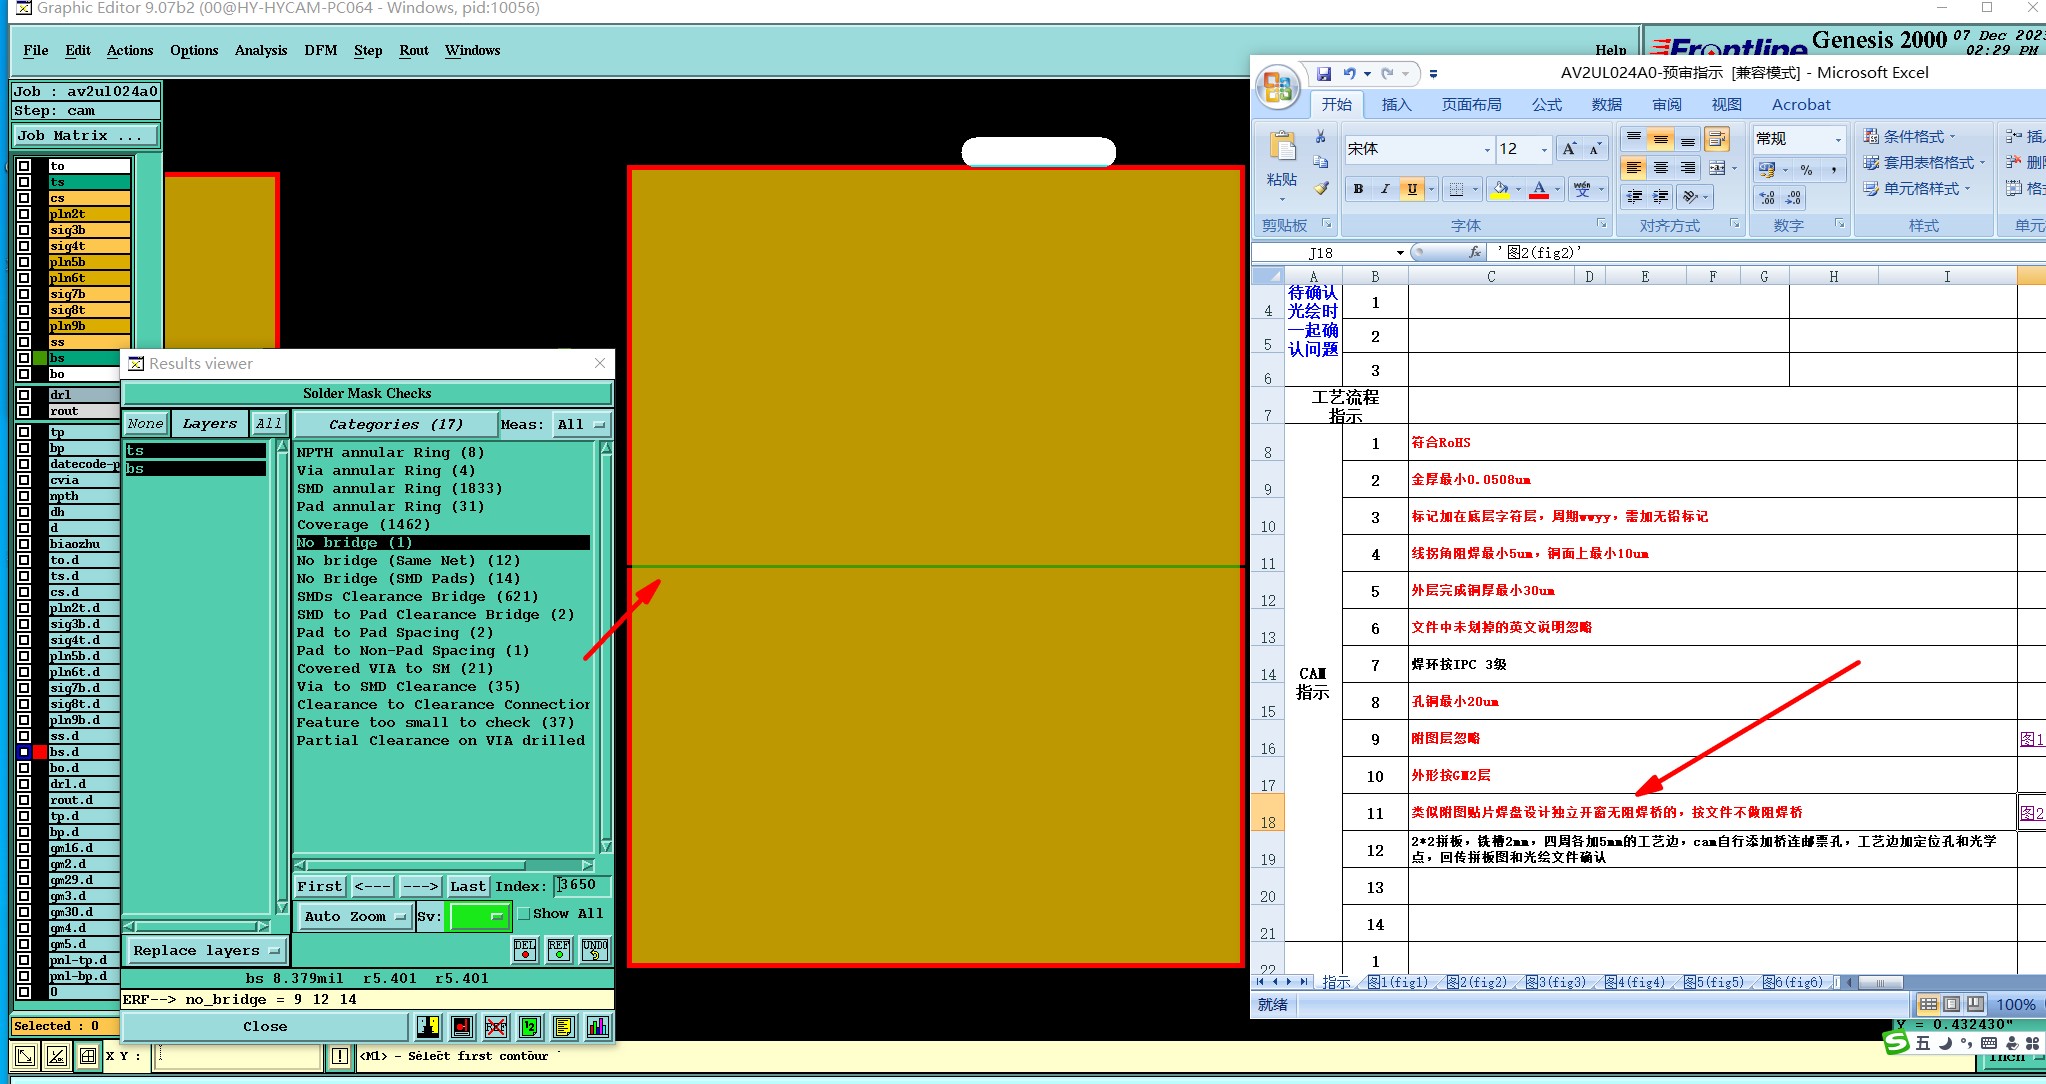This screenshot has width=2046, height=1084.
Task: Open the 单元格样式 dropdown in Excel
Action: tap(1916, 188)
